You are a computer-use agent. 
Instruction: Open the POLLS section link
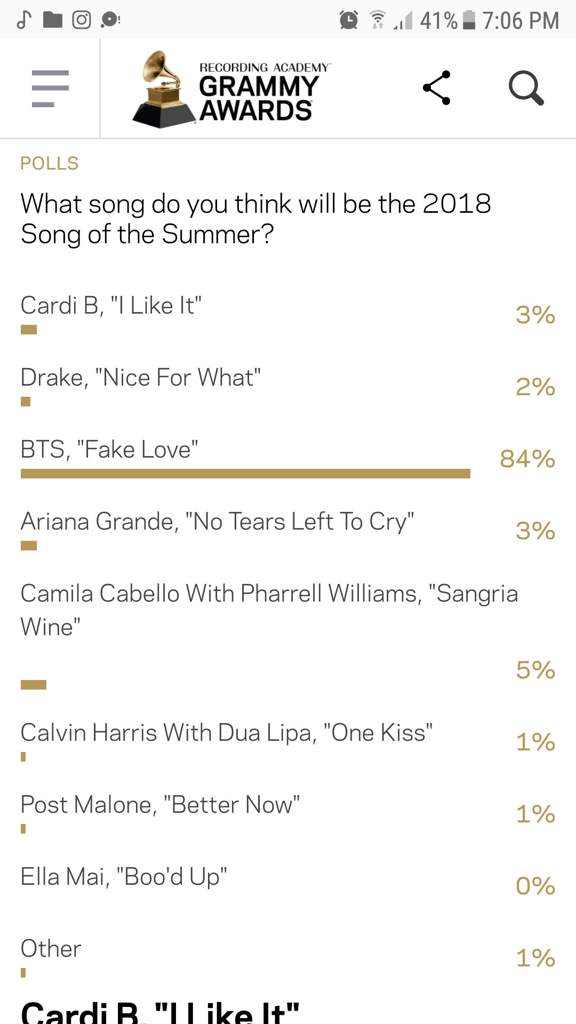50,163
